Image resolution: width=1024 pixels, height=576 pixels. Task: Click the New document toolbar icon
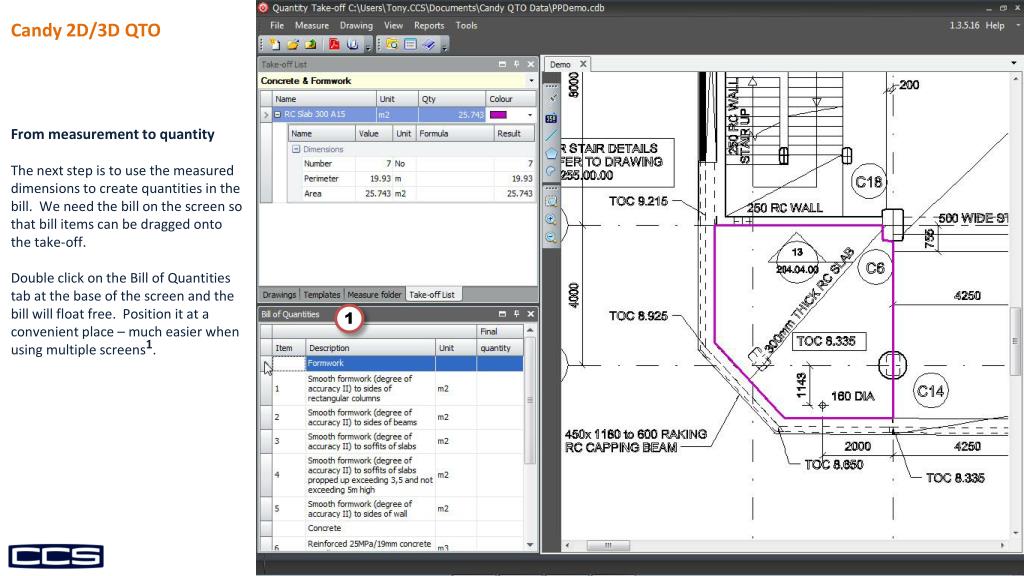[275, 44]
